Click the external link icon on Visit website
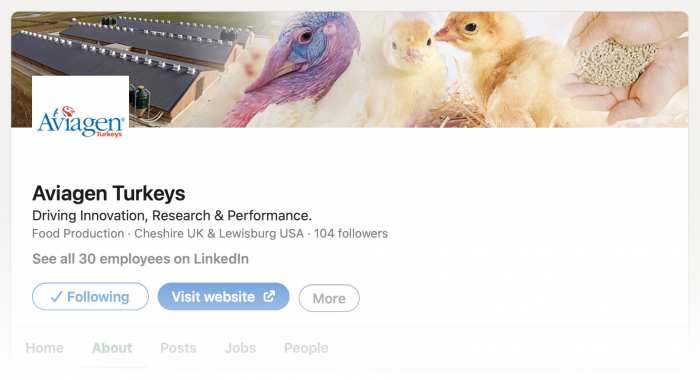700x380 pixels. point(269,296)
